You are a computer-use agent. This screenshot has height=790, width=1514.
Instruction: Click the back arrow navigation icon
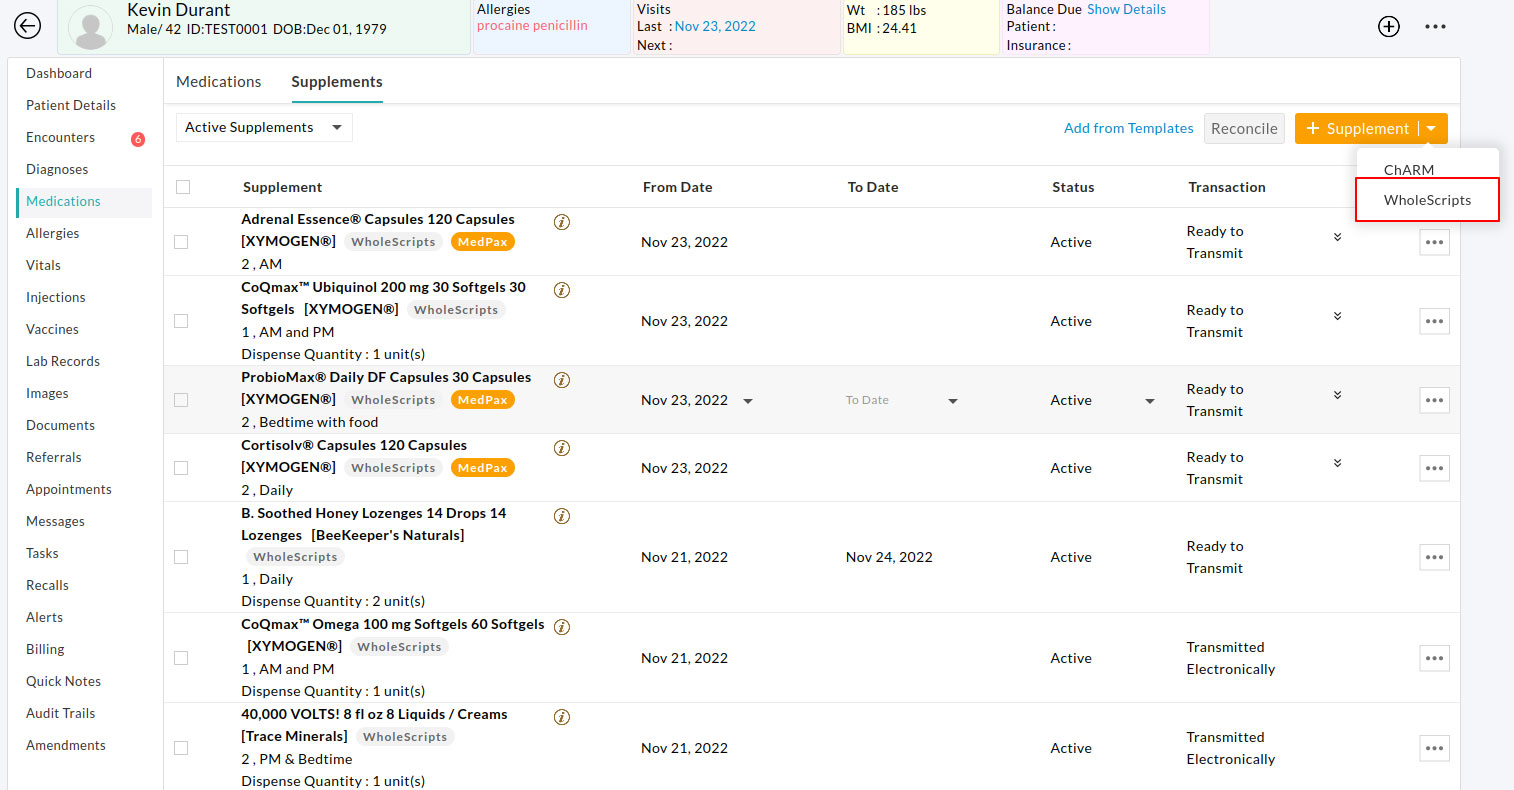tap(27, 26)
